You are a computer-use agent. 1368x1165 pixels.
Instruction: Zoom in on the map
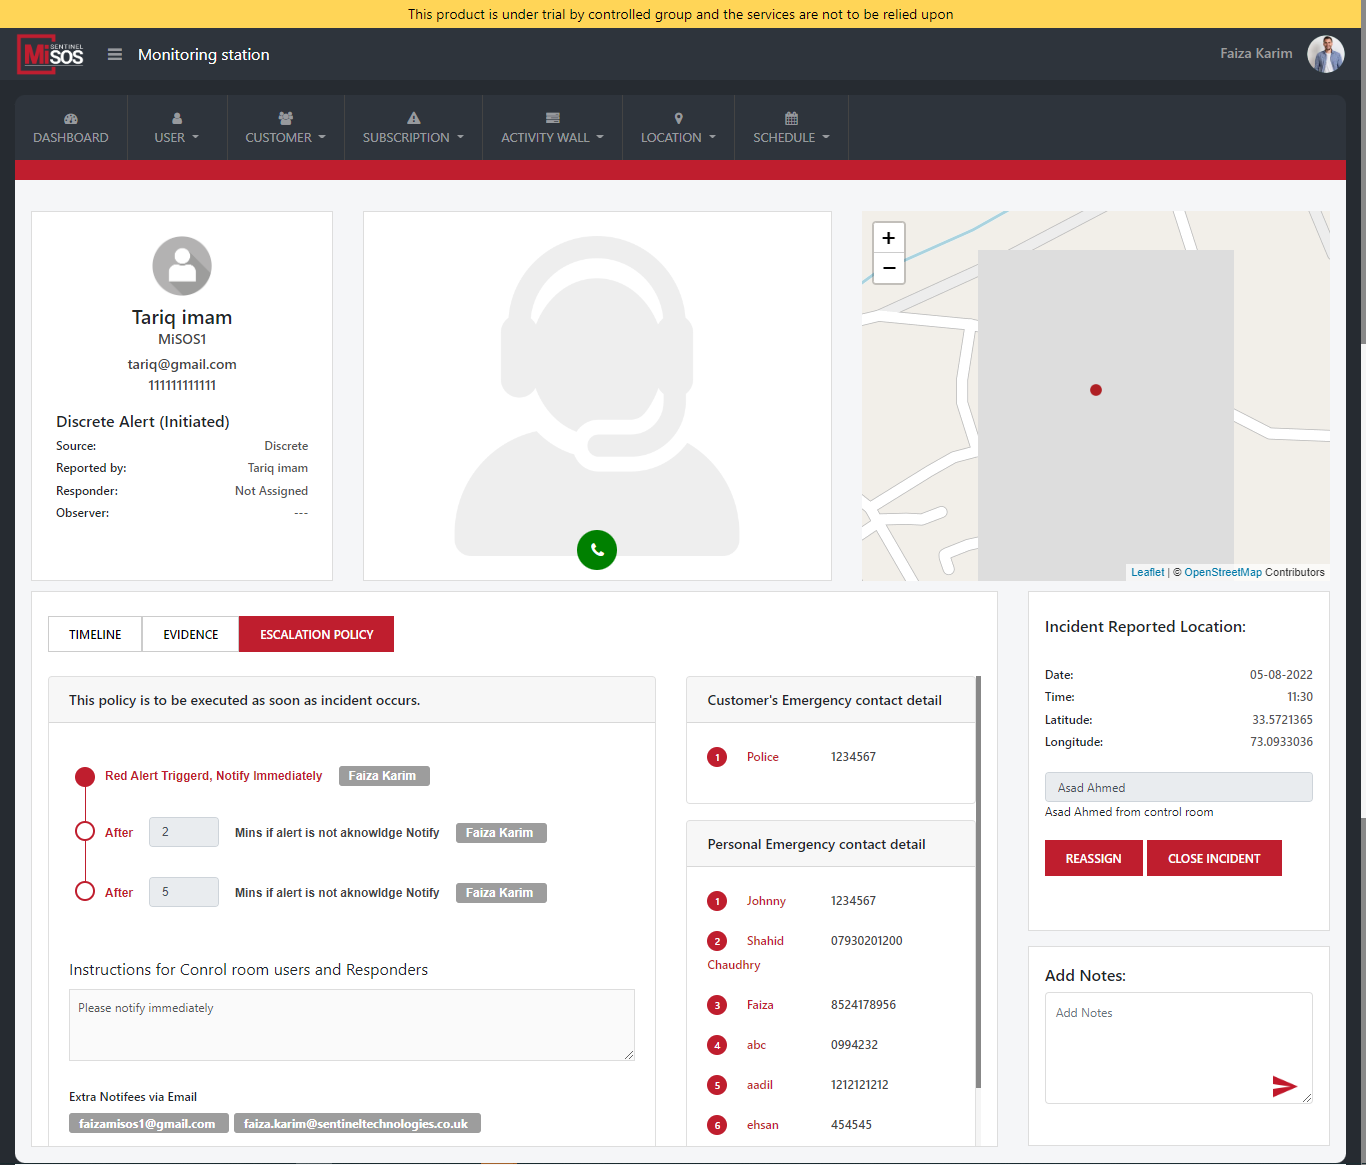888,238
